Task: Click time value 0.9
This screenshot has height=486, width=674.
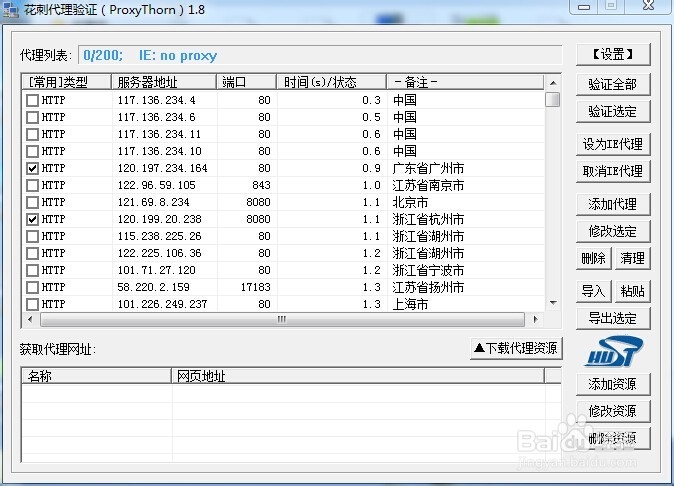Action: click(371, 168)
